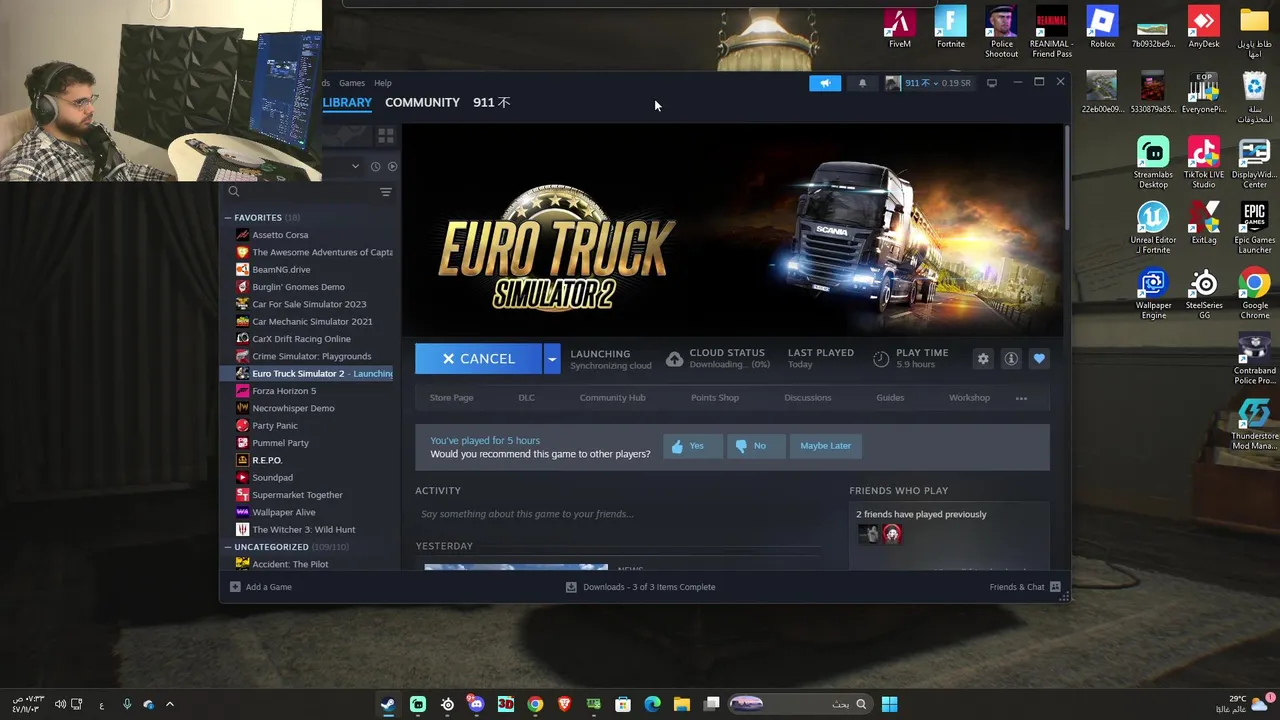1280x720 pixels.
Task: Open more links ellipsis menu
Action: coord(1021,398)
